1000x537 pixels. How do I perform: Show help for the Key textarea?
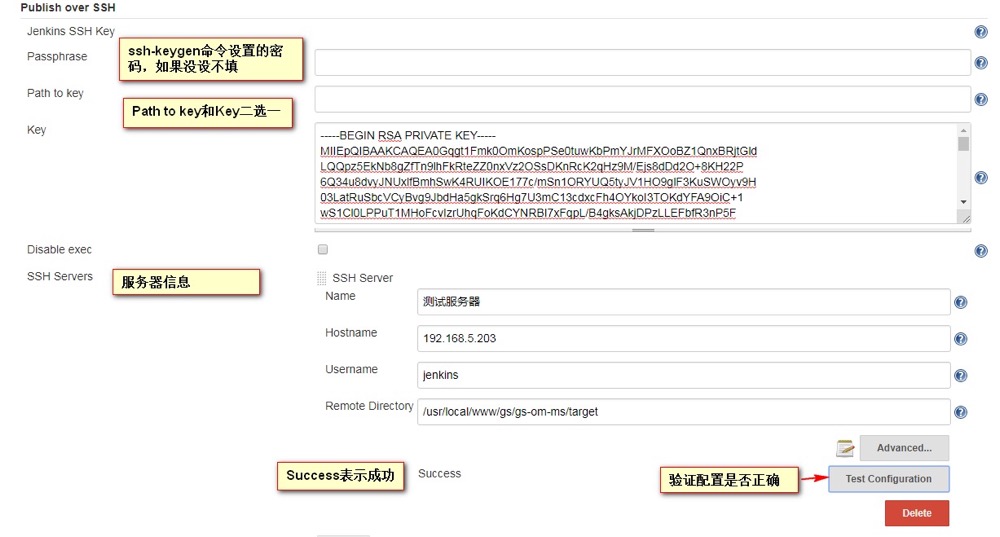click(x=981, y=176)
